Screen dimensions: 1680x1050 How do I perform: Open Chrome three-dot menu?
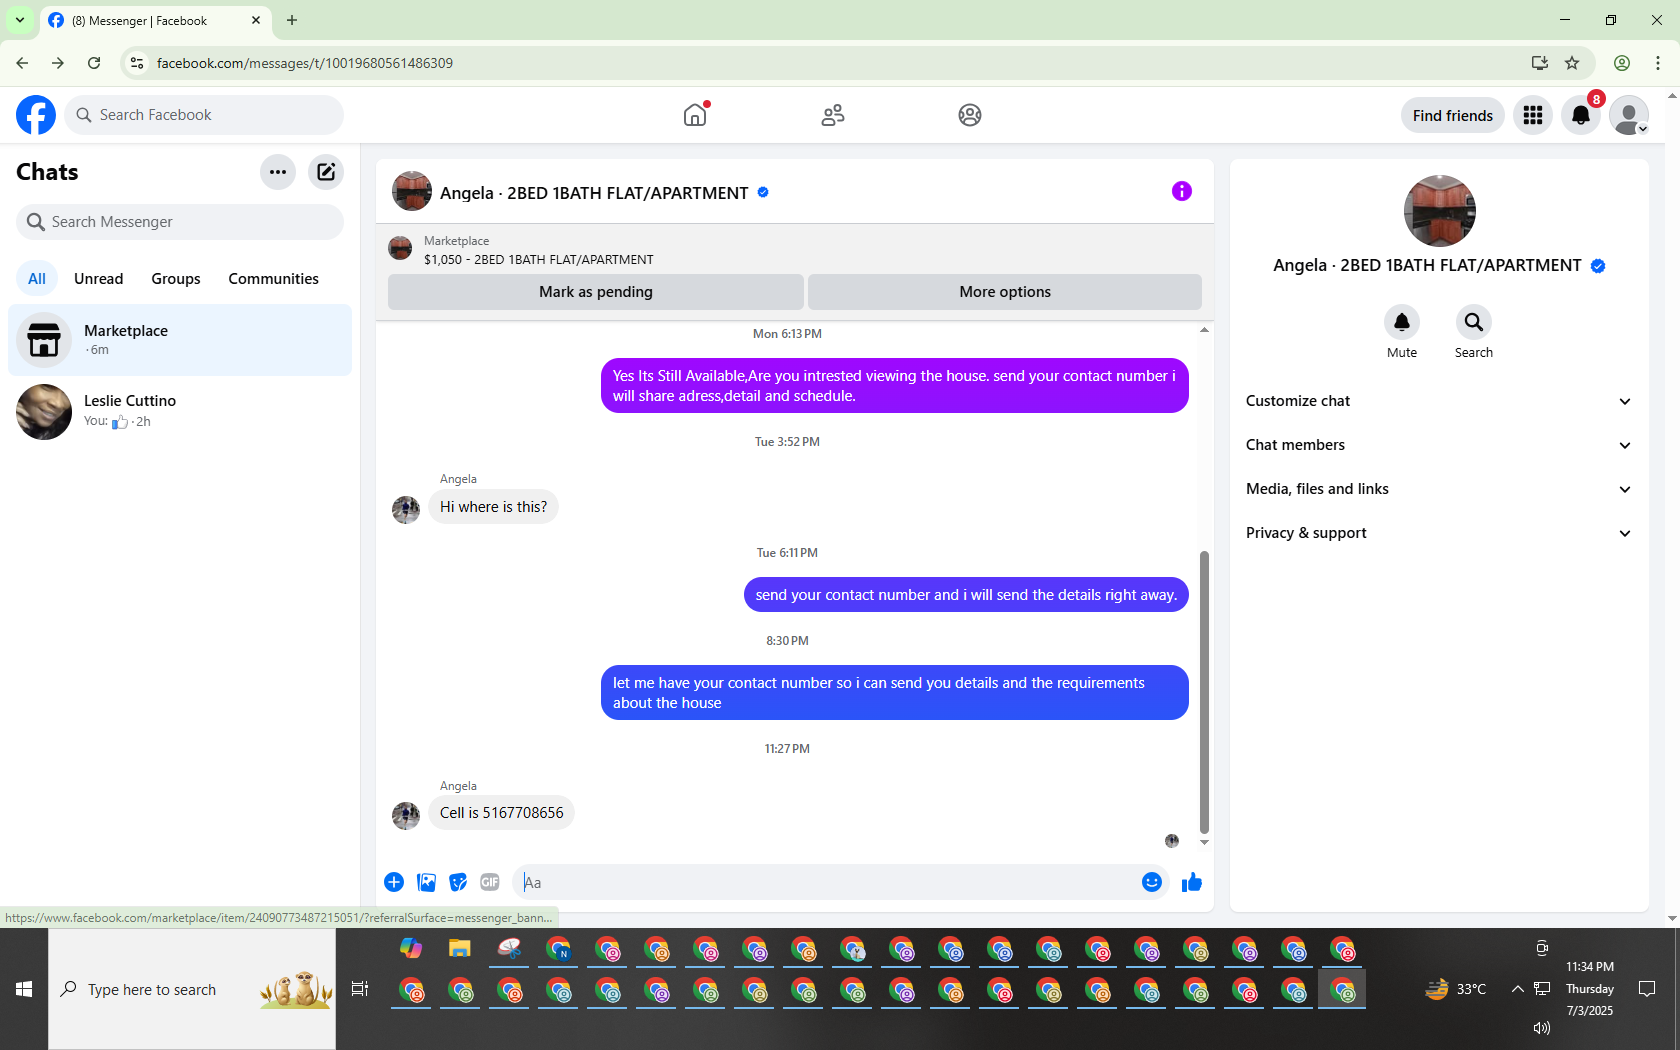click(x=1658, y=63)
